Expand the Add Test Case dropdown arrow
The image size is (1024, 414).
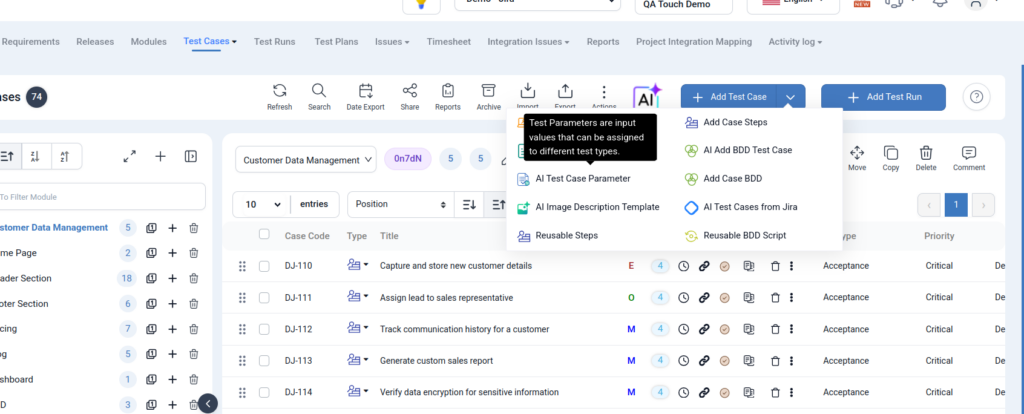(x=790, y=97)
